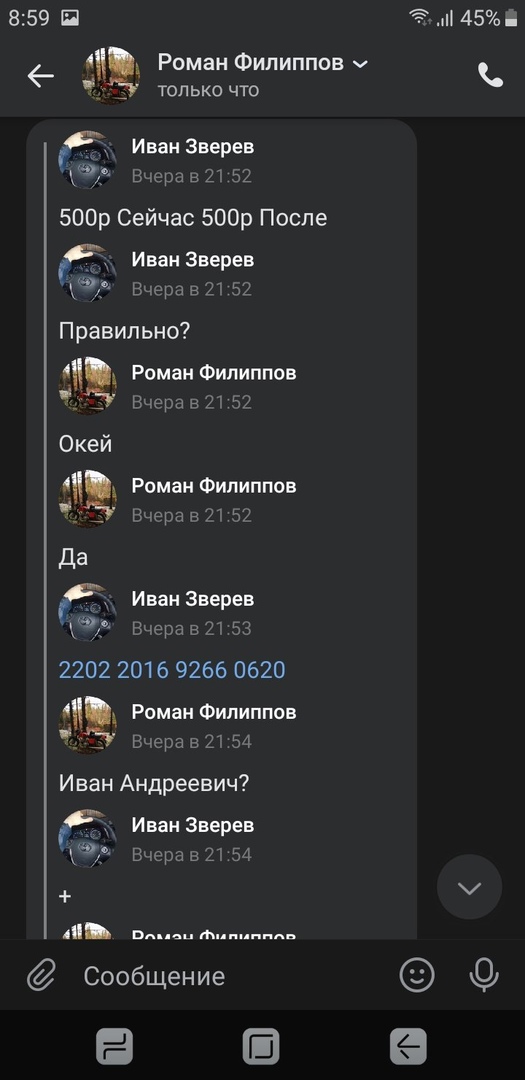
Task: Tap the back arrow in chat header
Action: (40, 76)
